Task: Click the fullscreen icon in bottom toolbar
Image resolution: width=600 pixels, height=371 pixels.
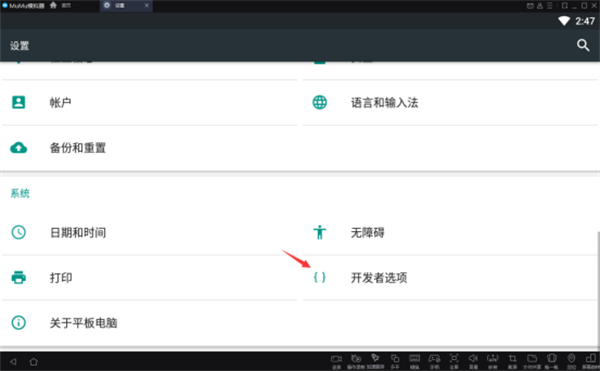Action: (454, 358)
